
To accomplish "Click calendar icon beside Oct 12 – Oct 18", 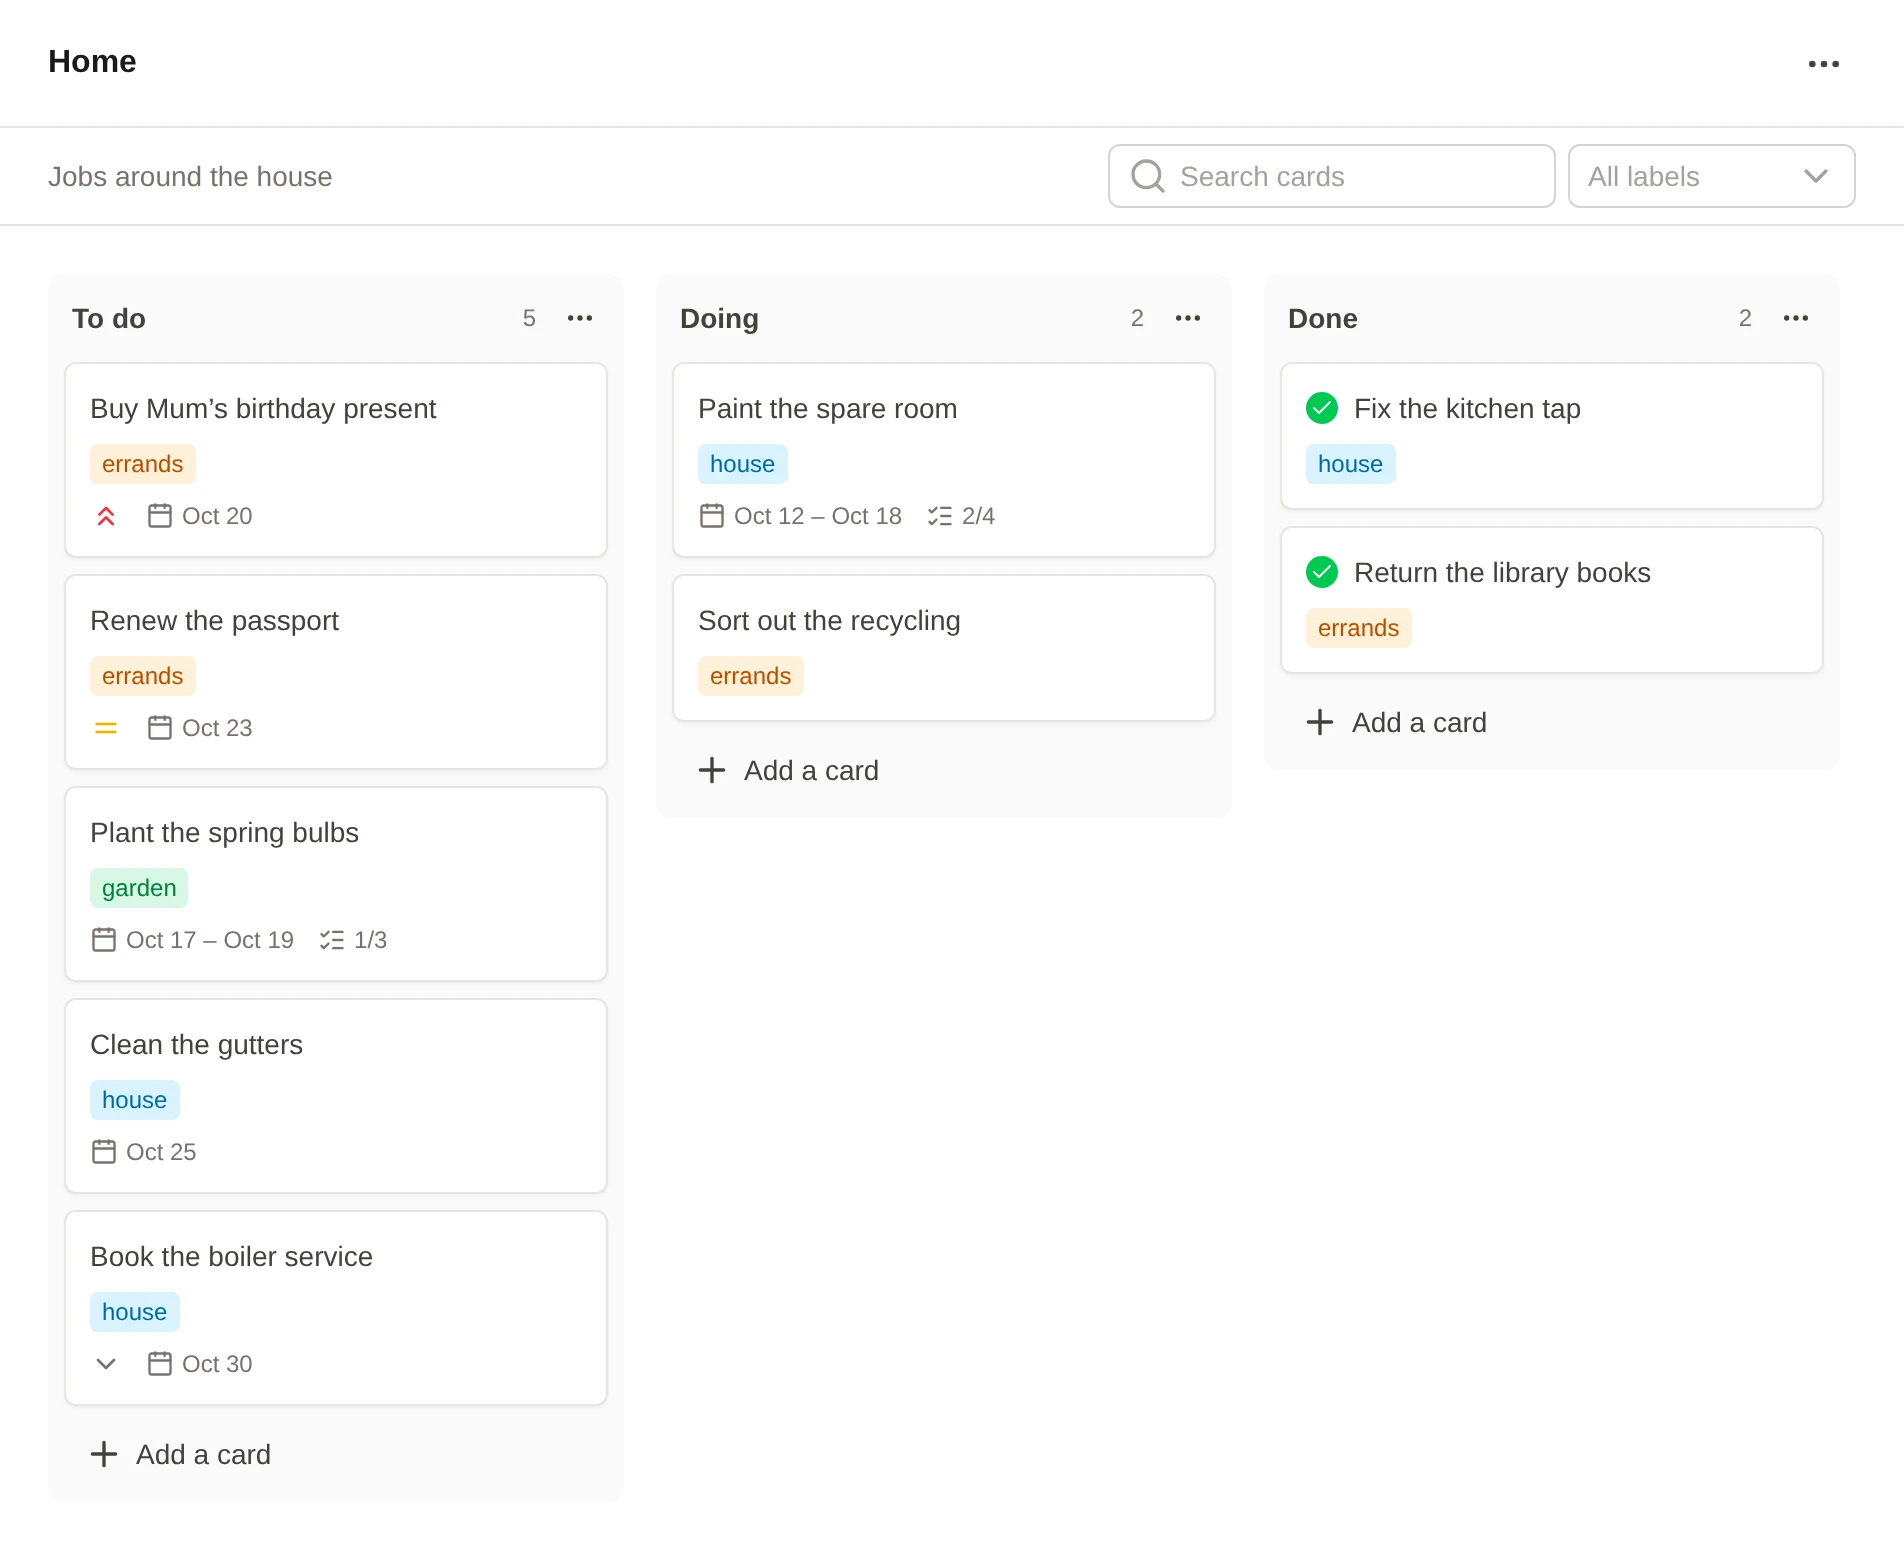I will click(x=712, y=516).
